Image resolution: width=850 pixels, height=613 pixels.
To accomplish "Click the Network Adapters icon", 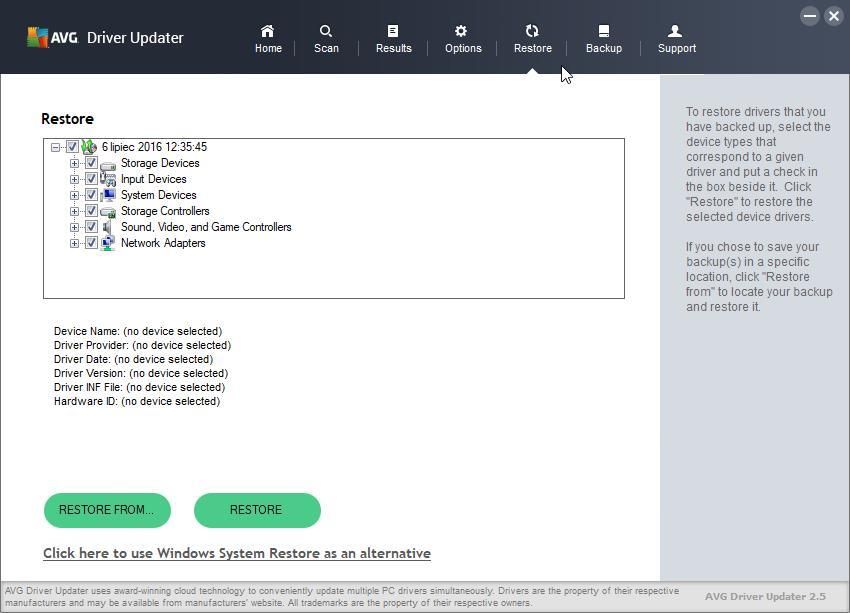I will coord(108,243).
